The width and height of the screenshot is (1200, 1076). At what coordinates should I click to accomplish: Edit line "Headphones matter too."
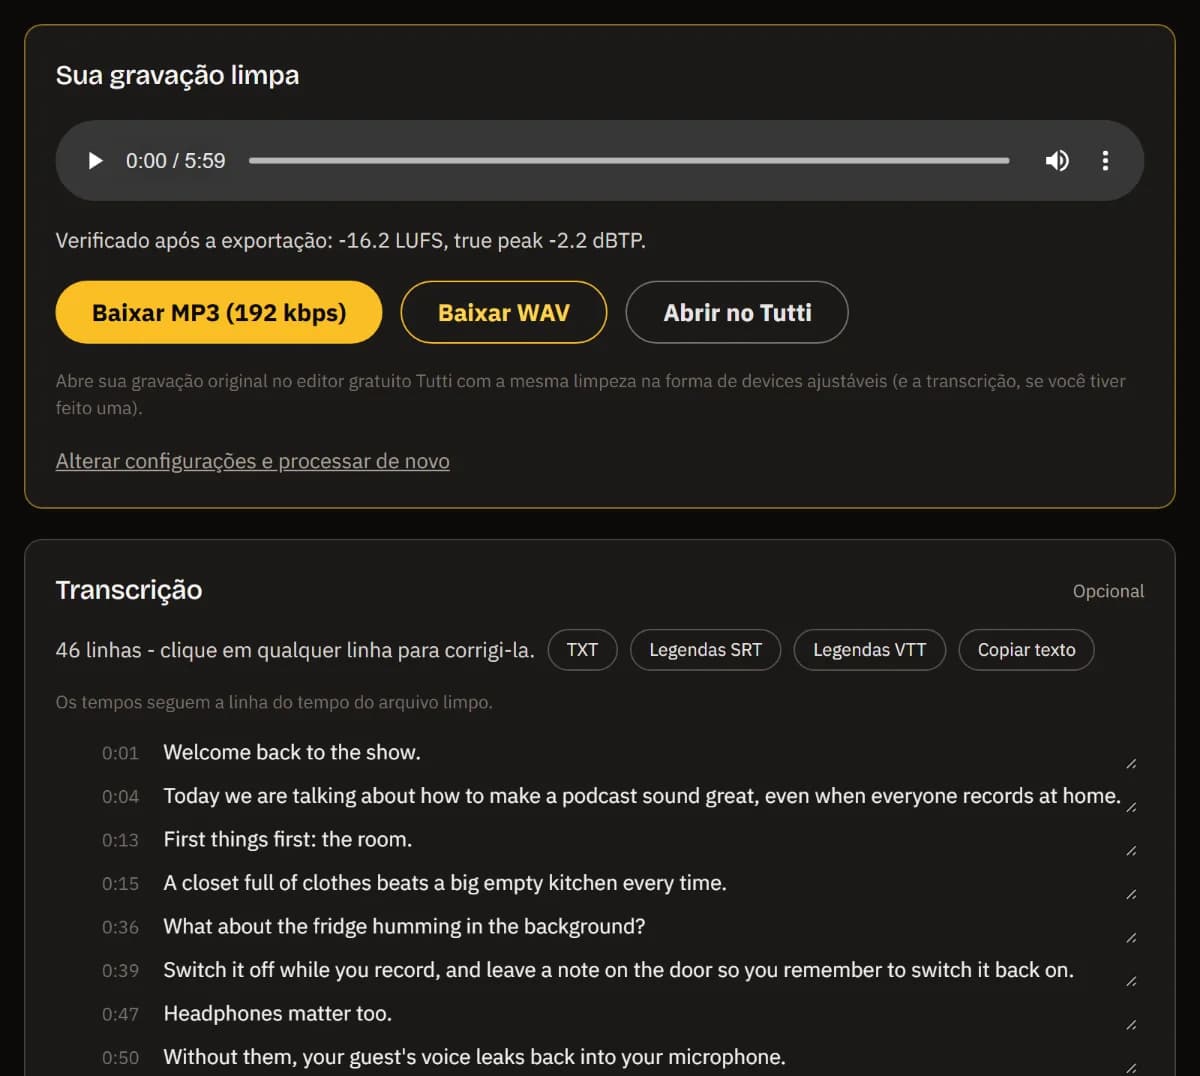pyautogui.click(x=650, y=1014)
